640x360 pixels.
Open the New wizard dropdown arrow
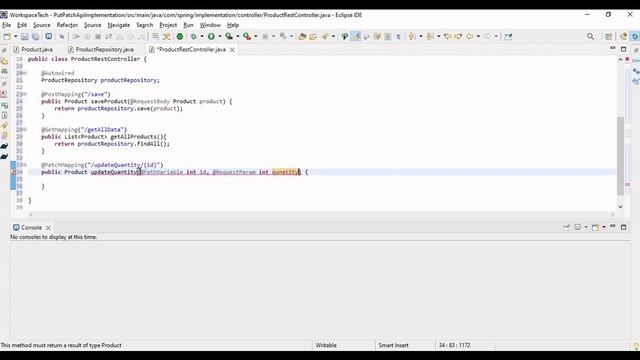click(16, 37)
